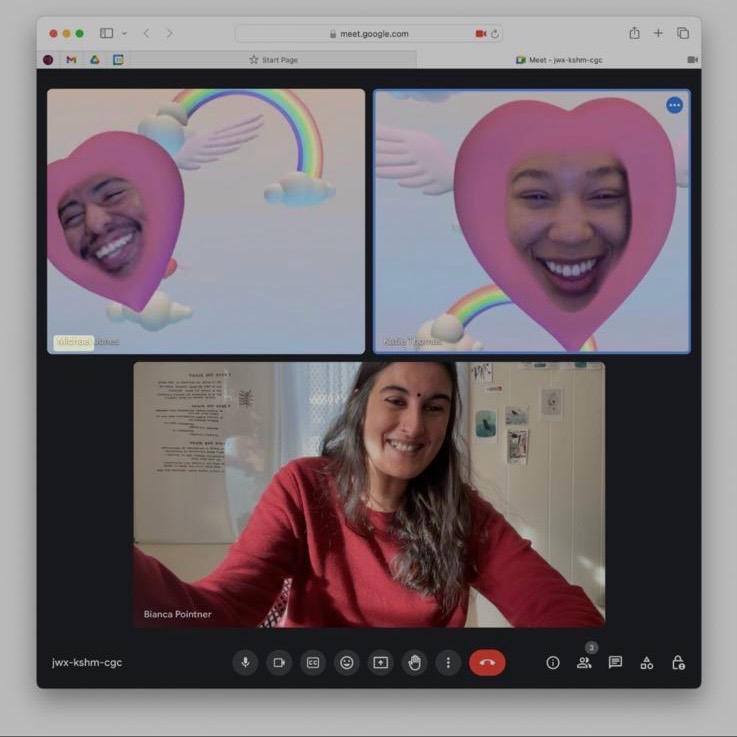The width and height of the screenshot is (737, 737).
Task: Select the Meet - jwx-kshm-cgc tab
Action: click(559, 60)
